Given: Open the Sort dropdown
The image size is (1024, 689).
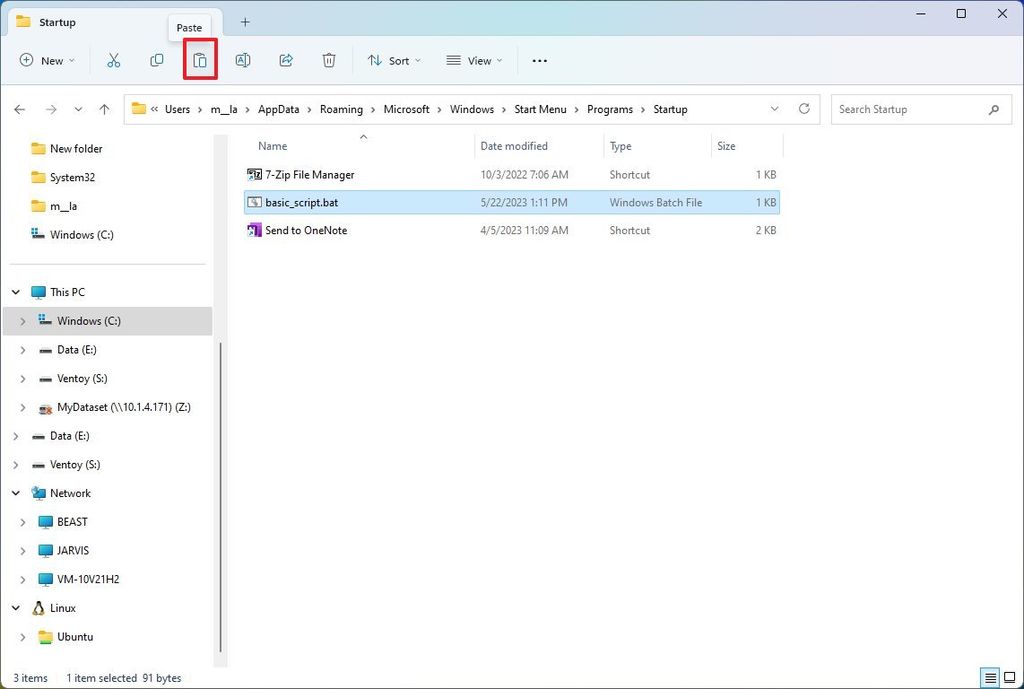Looking at the screenshot, I should 394,60.
